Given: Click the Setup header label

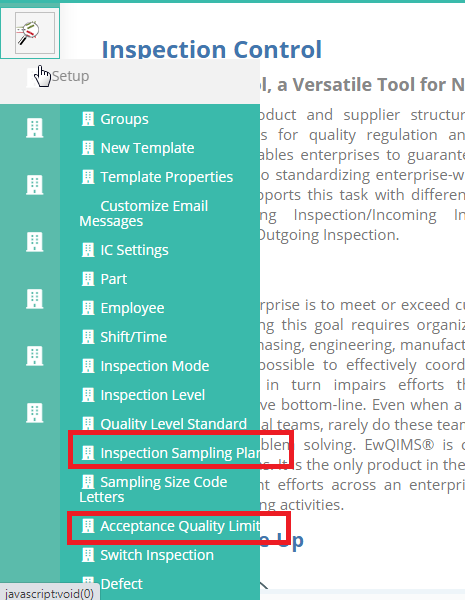Looking at the screenshot, I should coord(70,76).
